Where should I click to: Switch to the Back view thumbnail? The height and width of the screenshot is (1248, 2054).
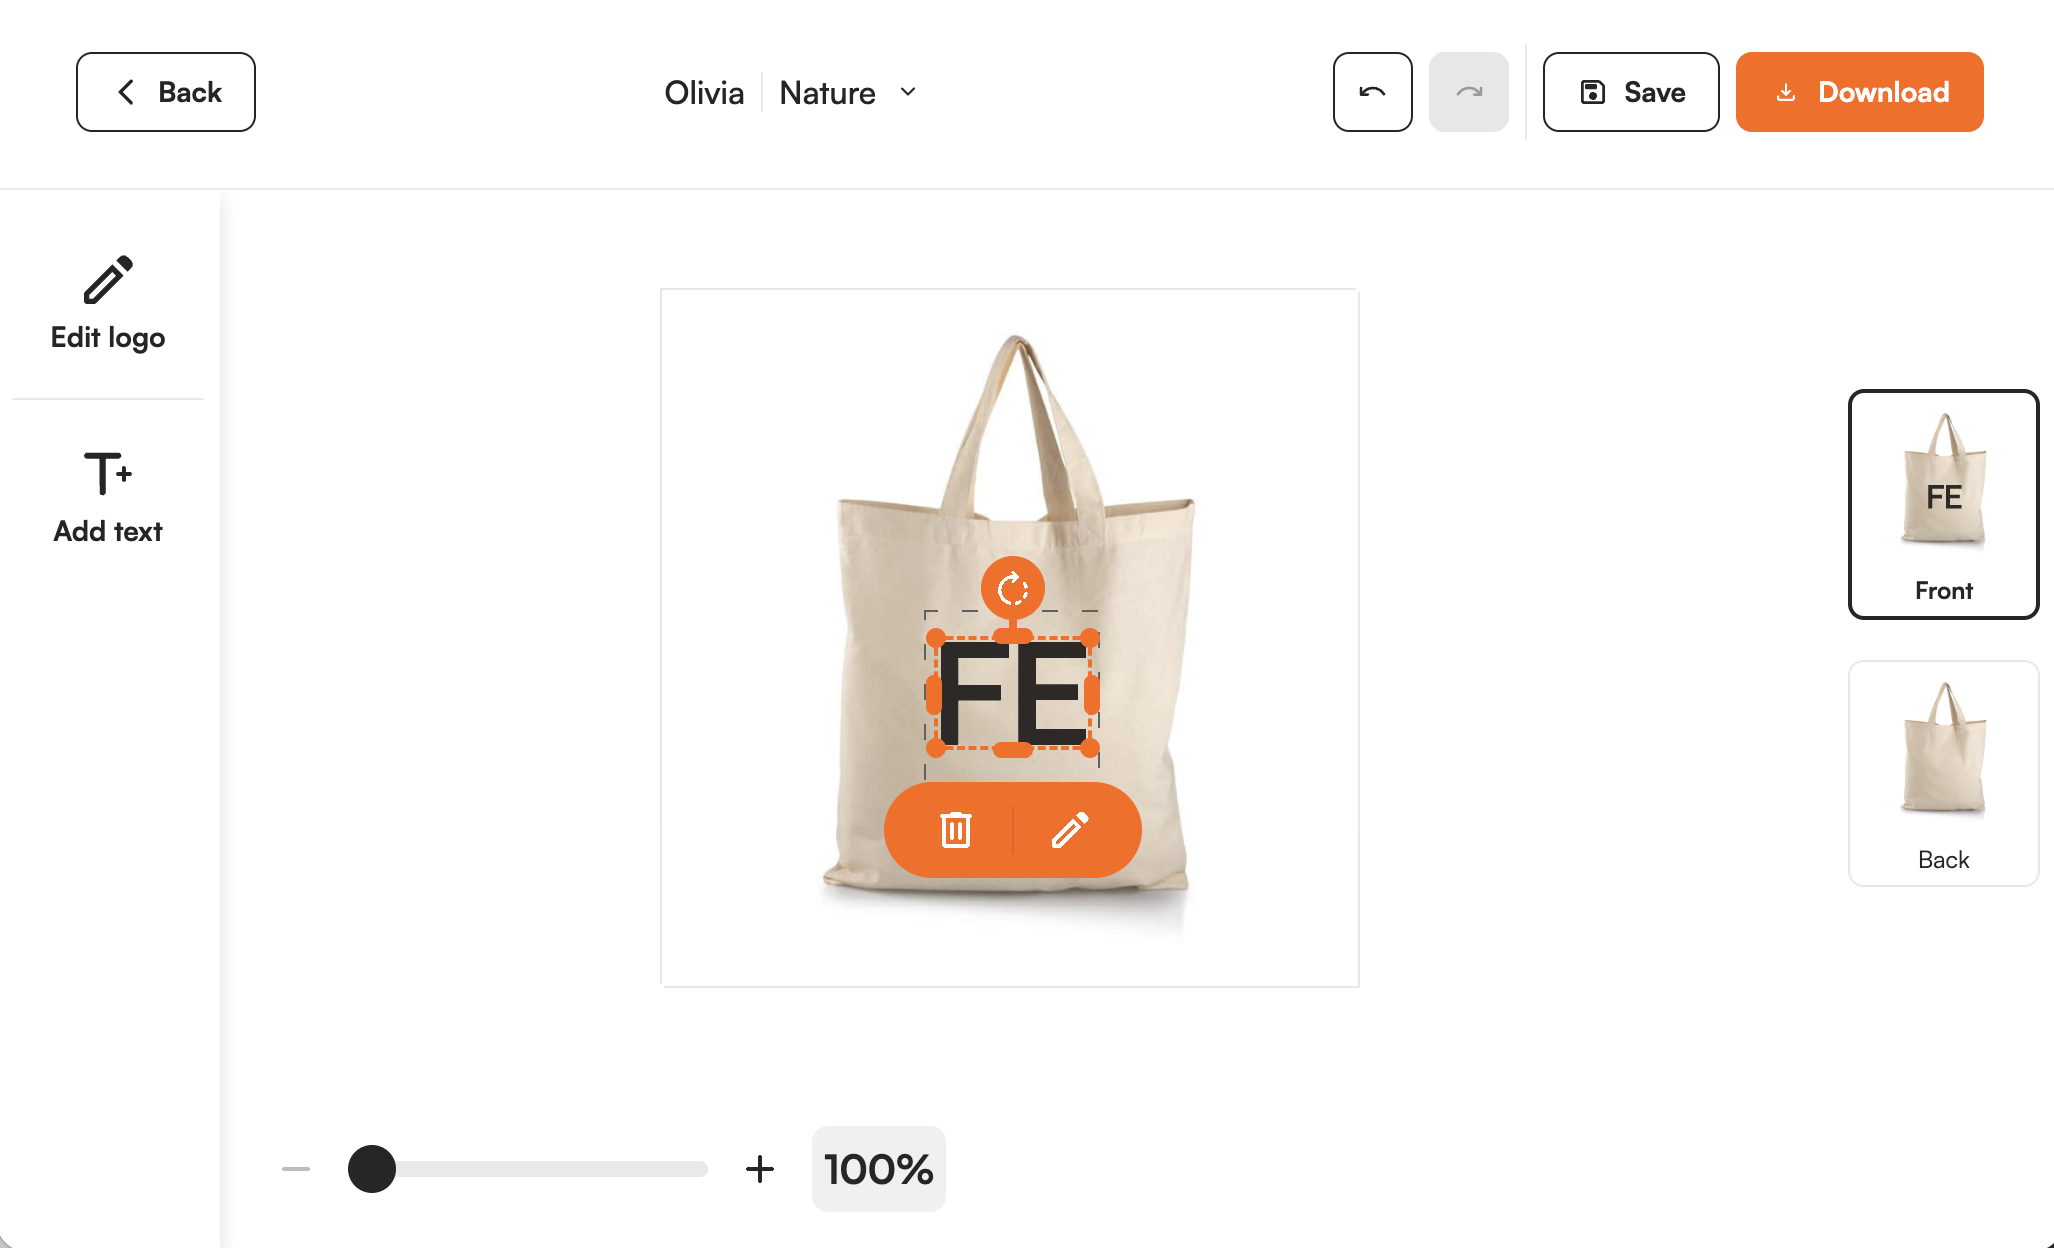tap(1943, 773)
